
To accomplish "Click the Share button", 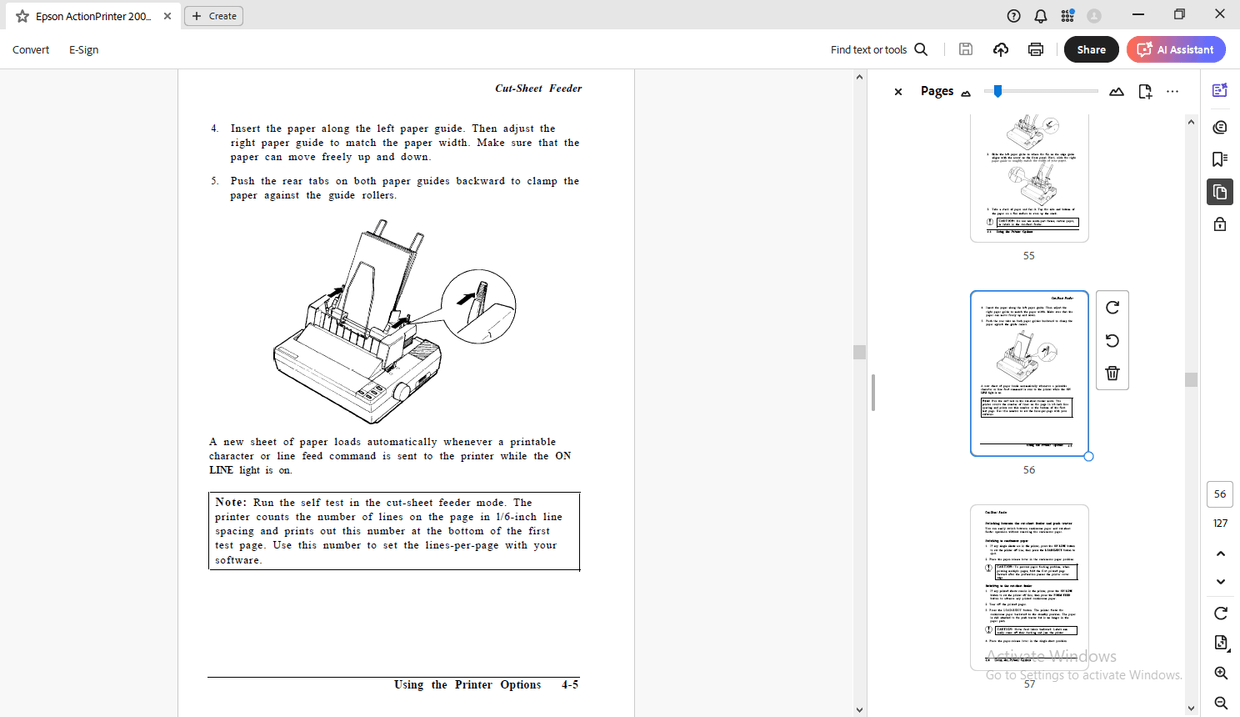I will click(1091, 48).
